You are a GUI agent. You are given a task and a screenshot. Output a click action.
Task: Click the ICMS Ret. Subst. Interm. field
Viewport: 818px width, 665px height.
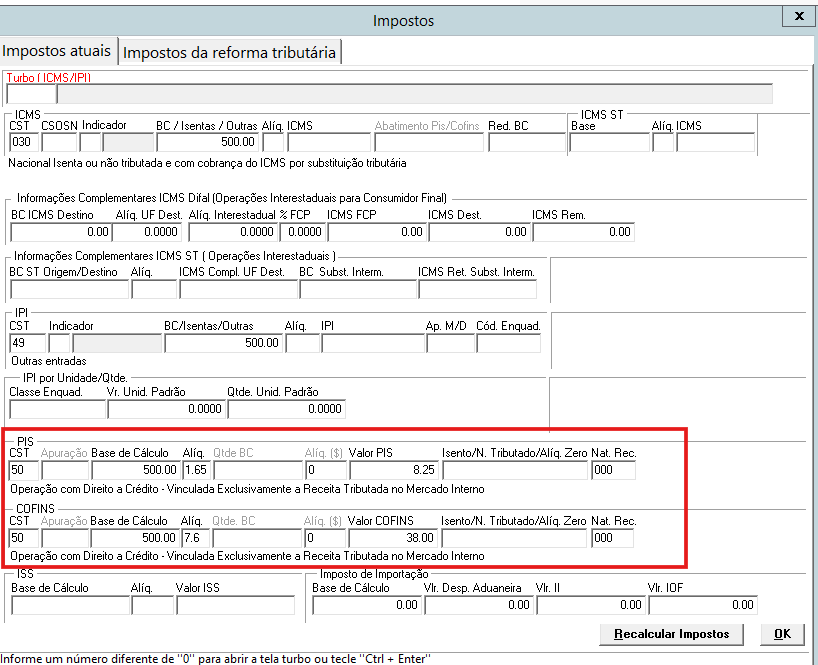477,289
